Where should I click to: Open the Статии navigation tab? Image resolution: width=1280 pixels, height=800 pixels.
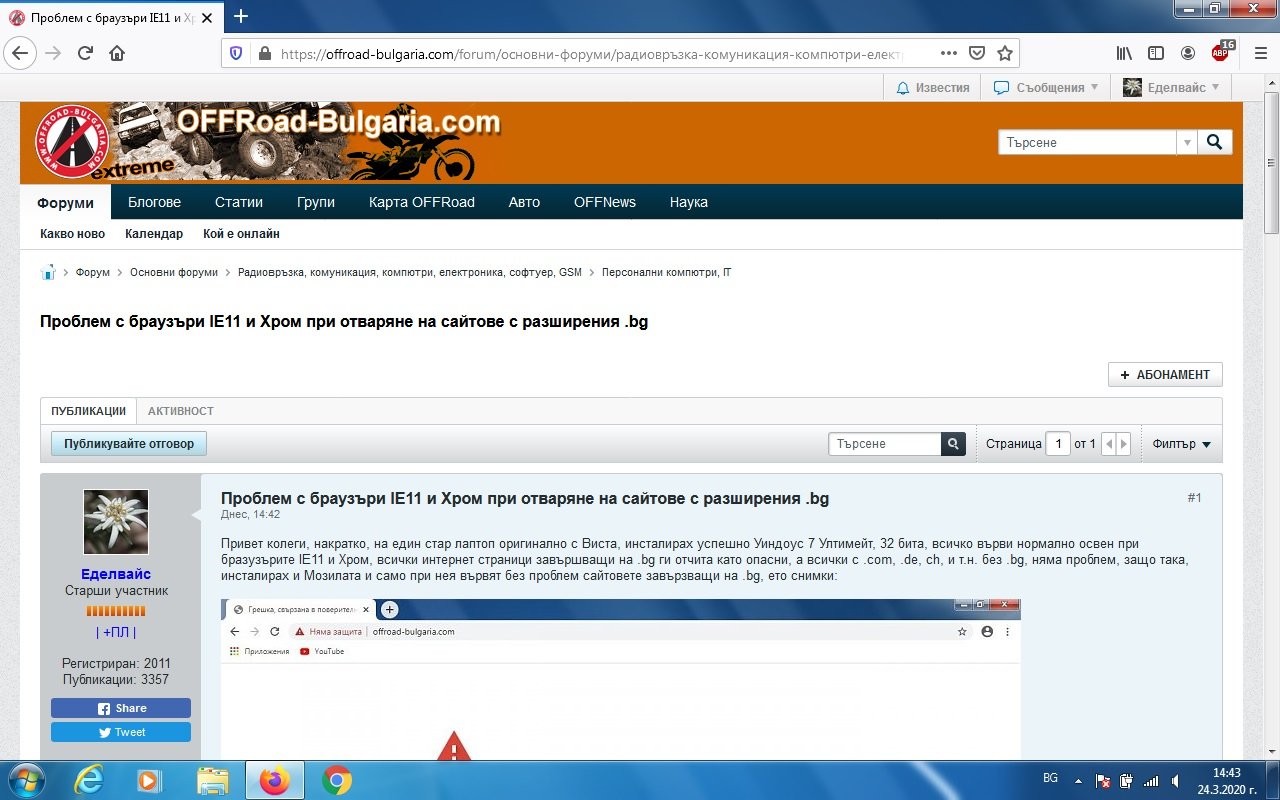click(239, 202)
